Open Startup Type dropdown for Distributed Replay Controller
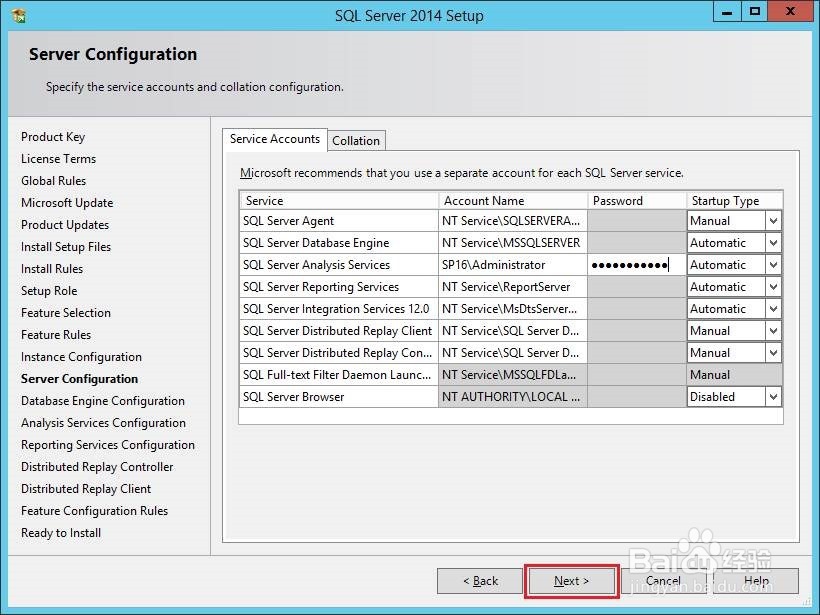The width and height of the screenshot is (820, 615). [773, 353]
